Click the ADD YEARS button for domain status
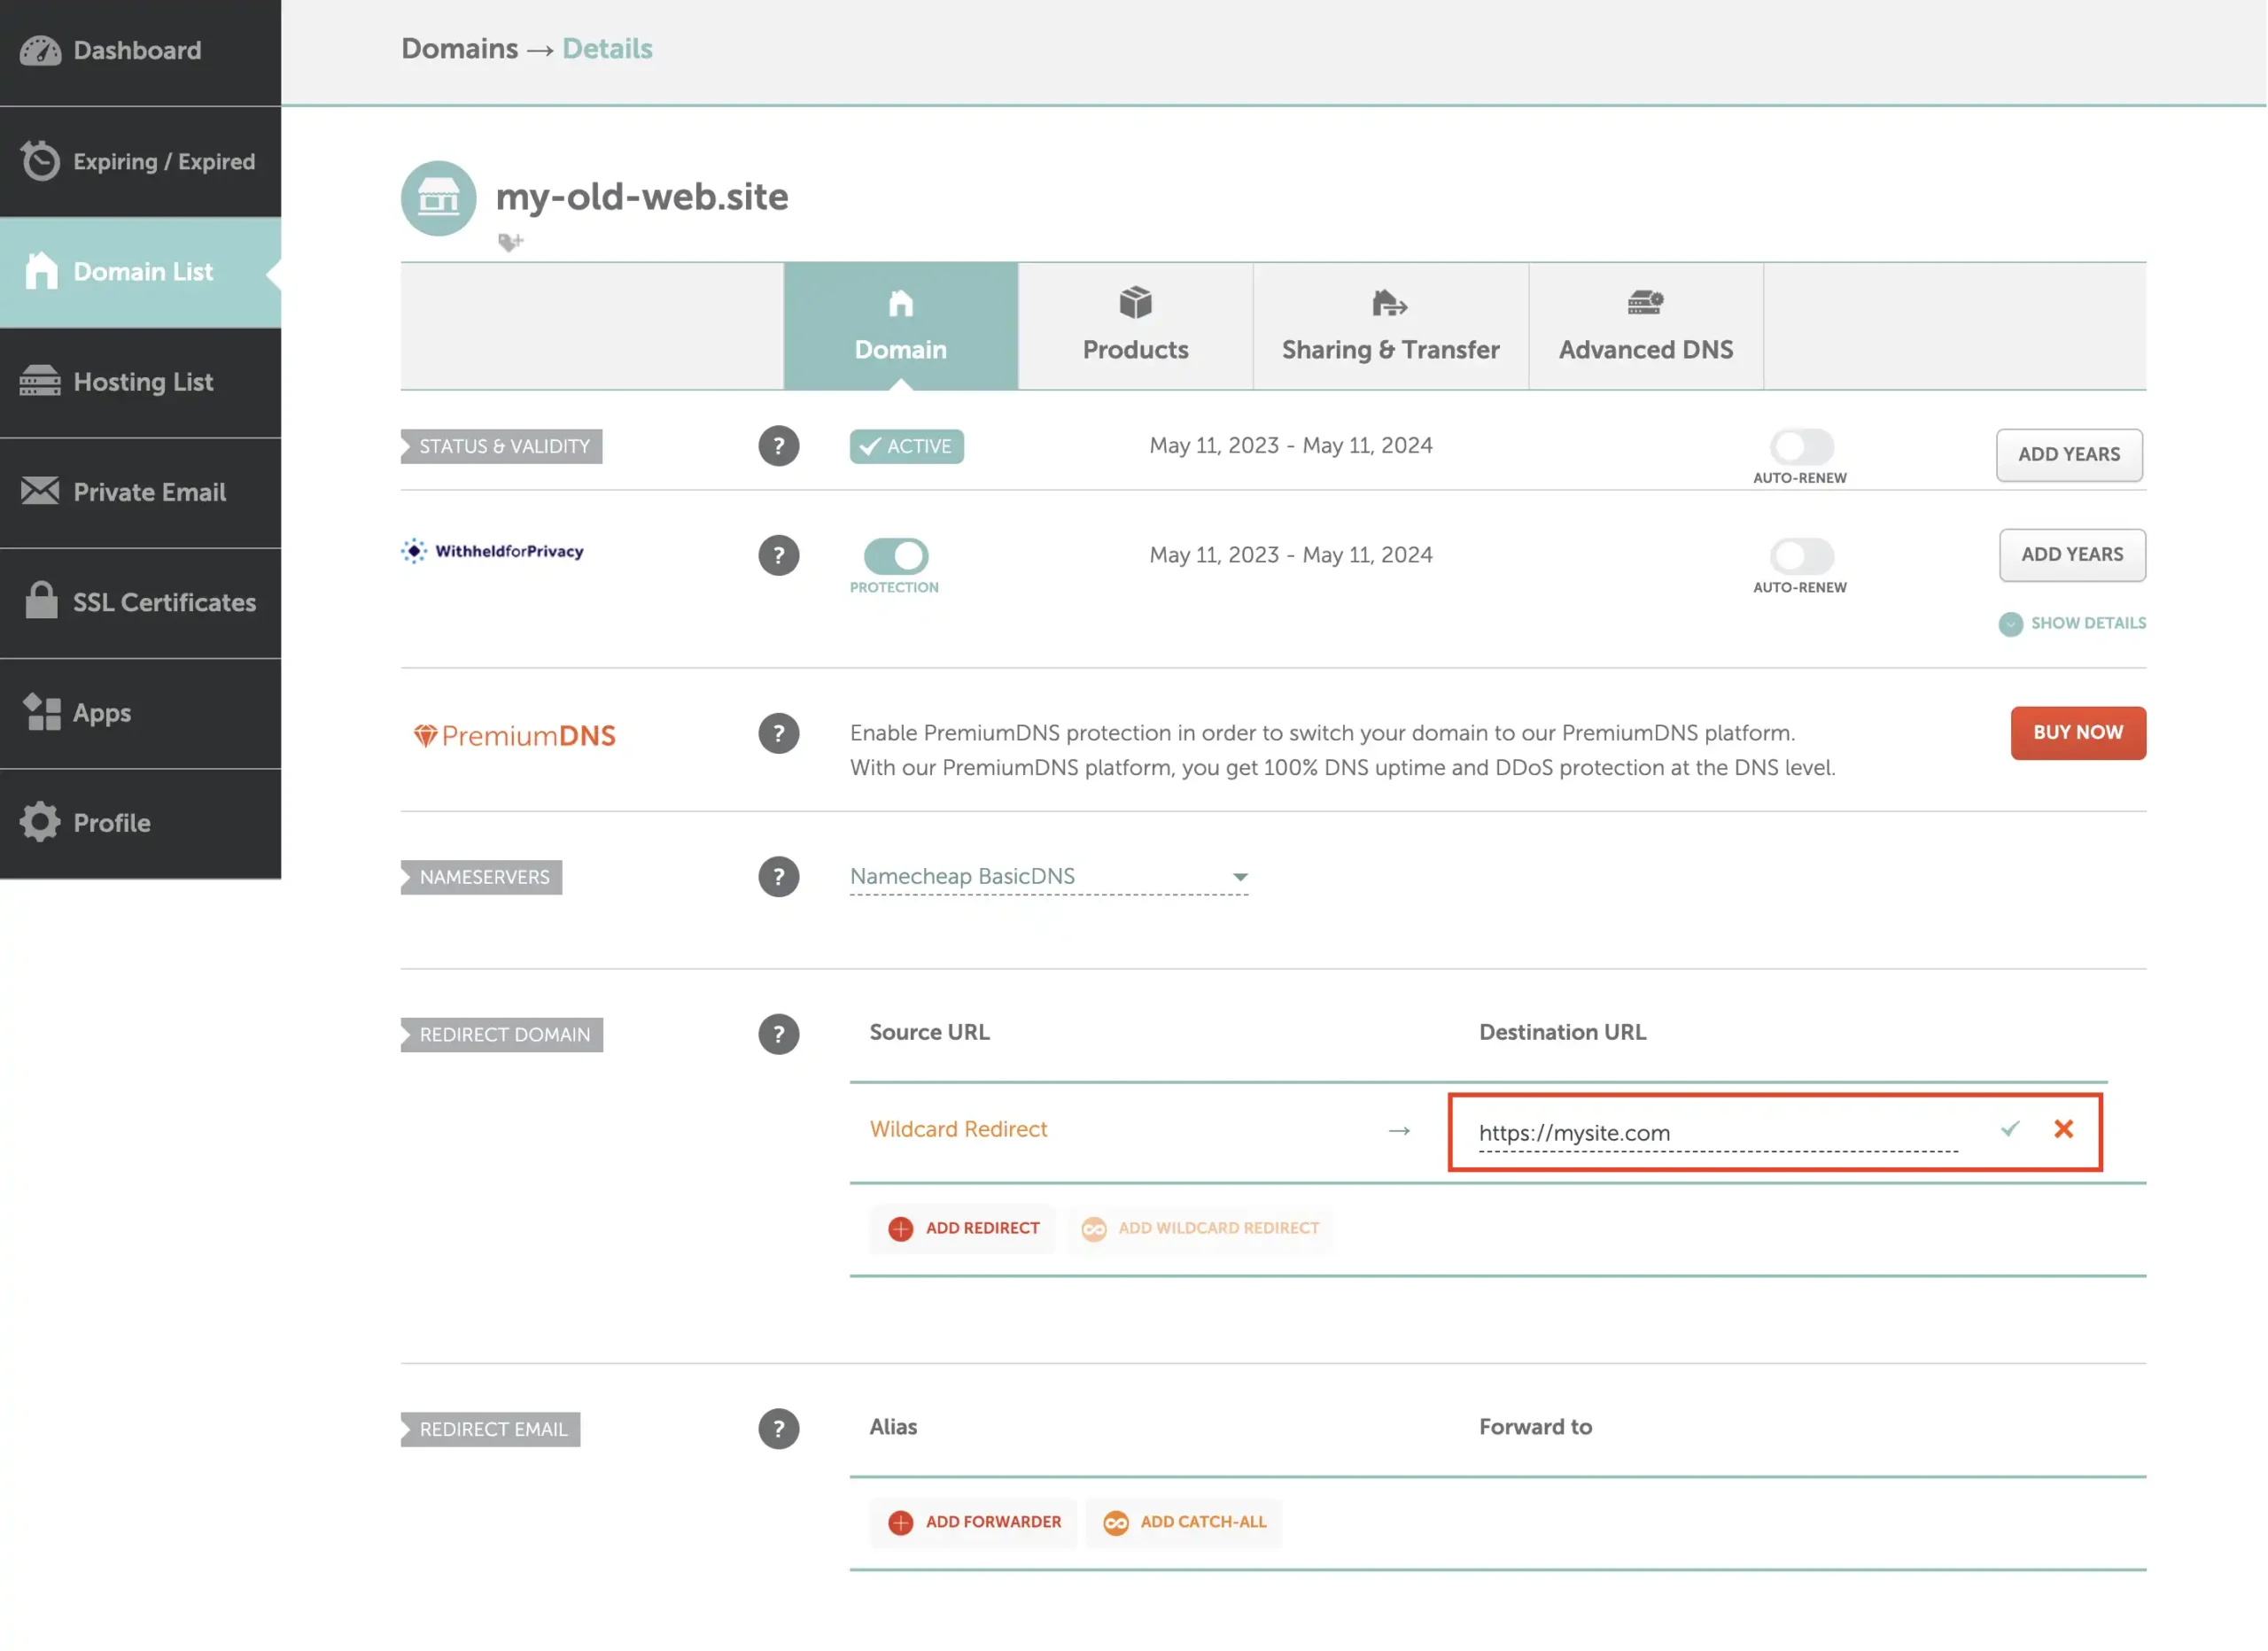The width and height of the screenshot is (2268, 1651). coord(2069,454)
